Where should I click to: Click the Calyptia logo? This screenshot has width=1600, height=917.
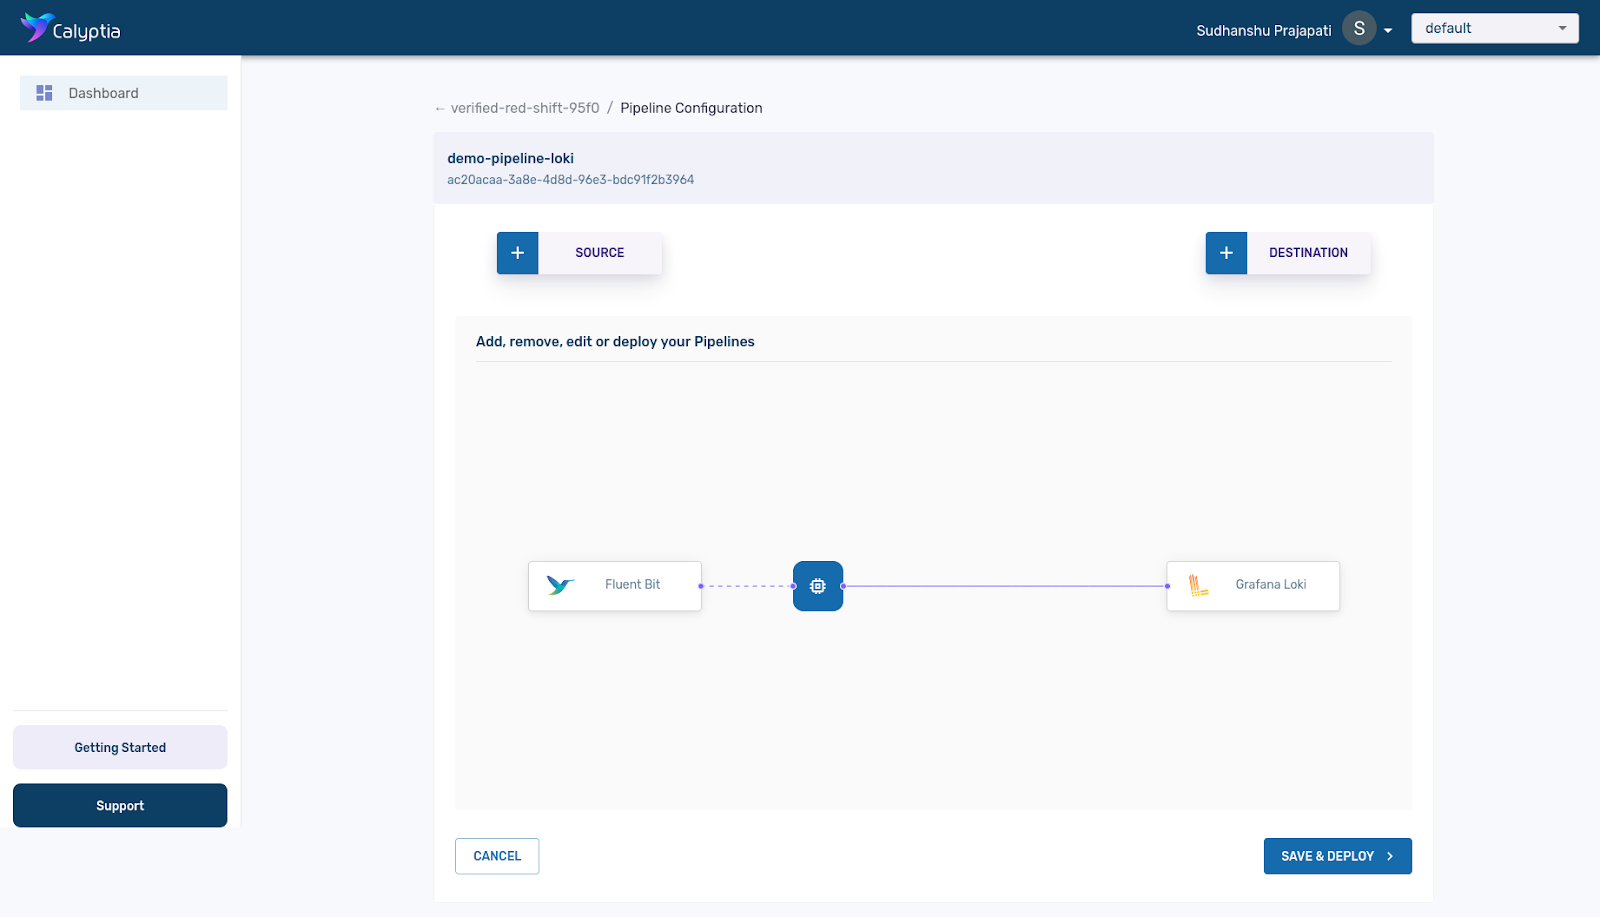pyautogui.click(x=70, y=28)
